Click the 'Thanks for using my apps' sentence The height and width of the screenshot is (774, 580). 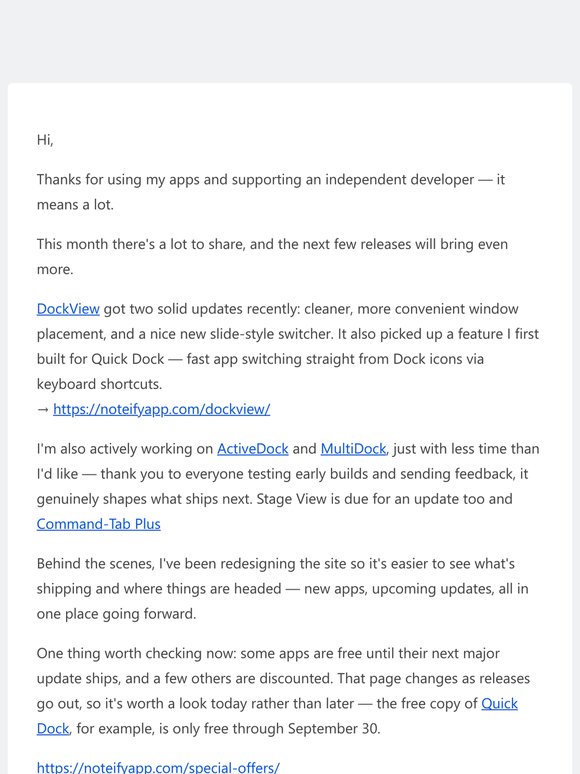click(117, 179)
